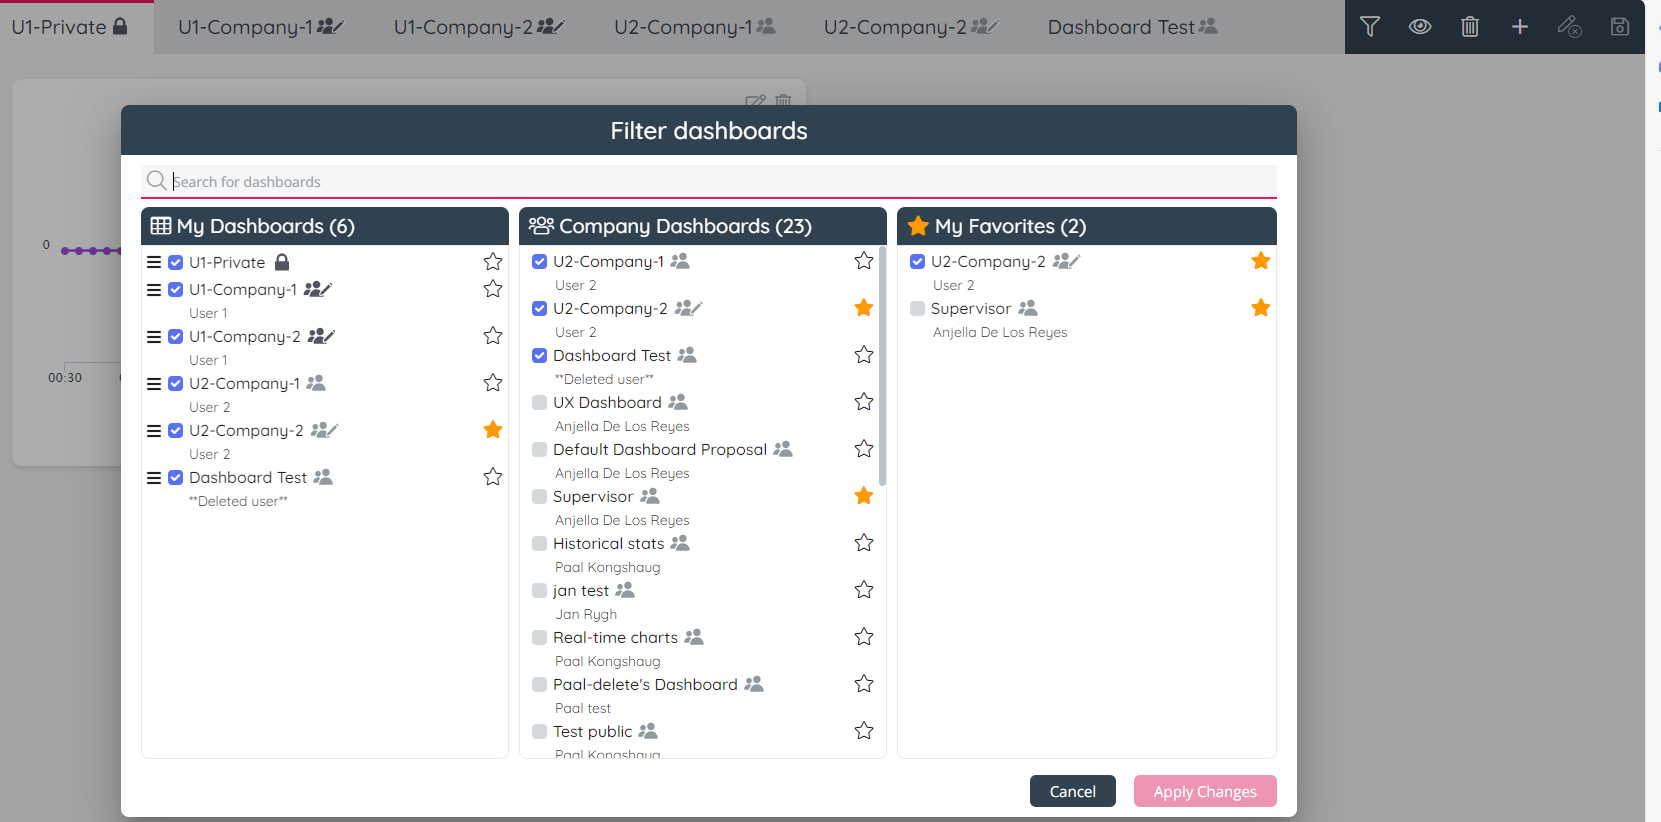
Task: Click the trash delete icon in top toolbar
Action: click(1470, 27)
